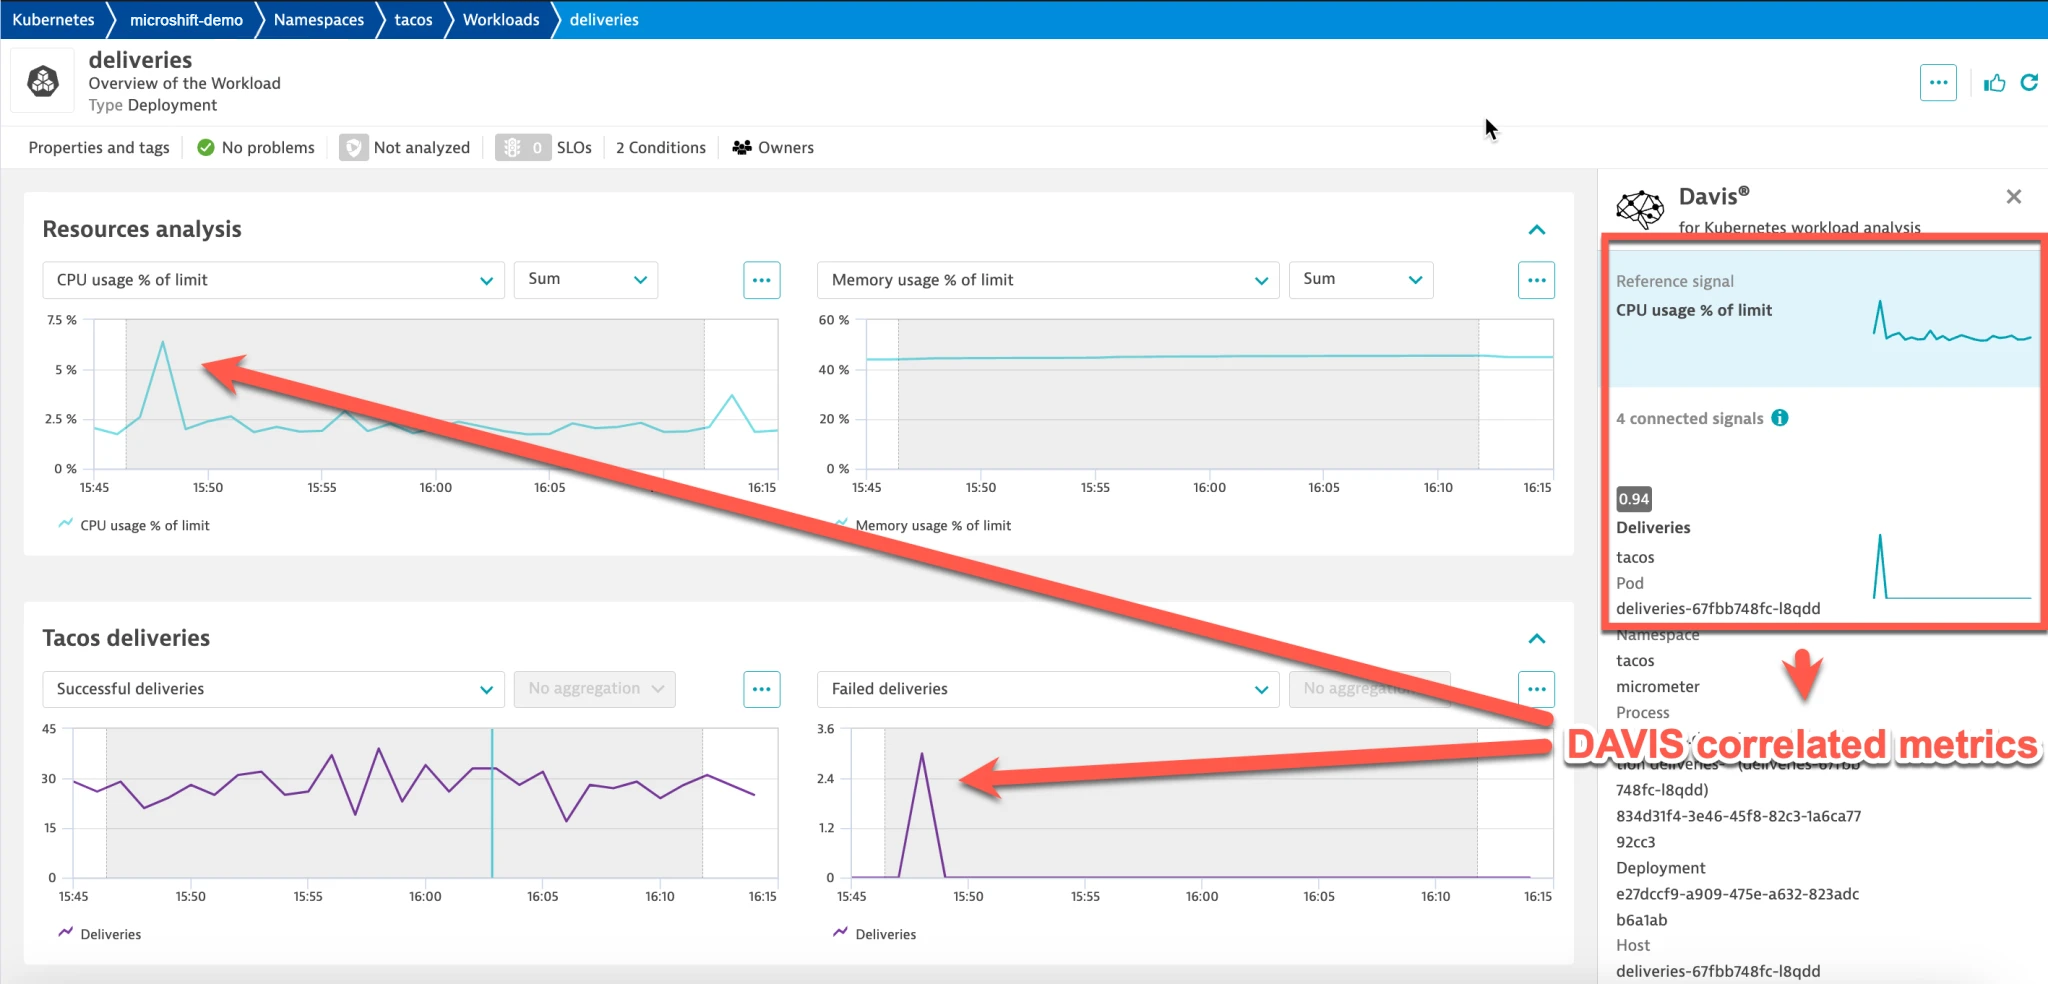Image resolution: width=2048 pixels, height=984 pixels.
Task: Refresh the workload page
Action: [x=2029, y=83]
